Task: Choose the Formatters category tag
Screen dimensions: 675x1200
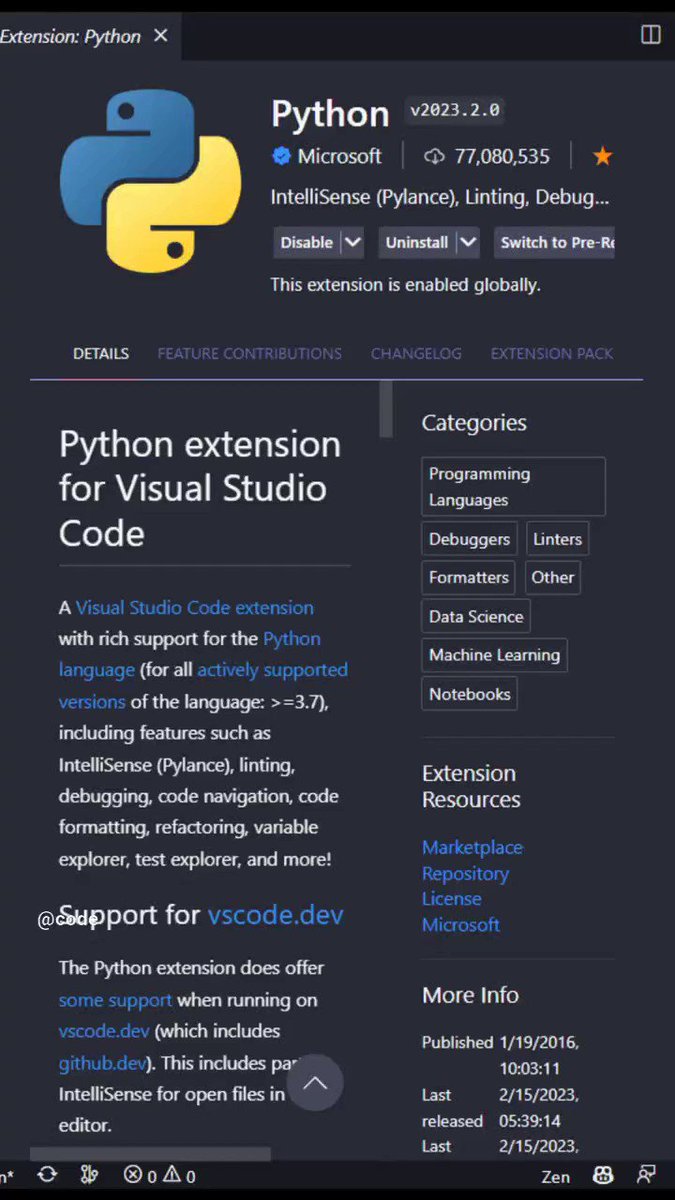Action: click(x=468, y=577)
